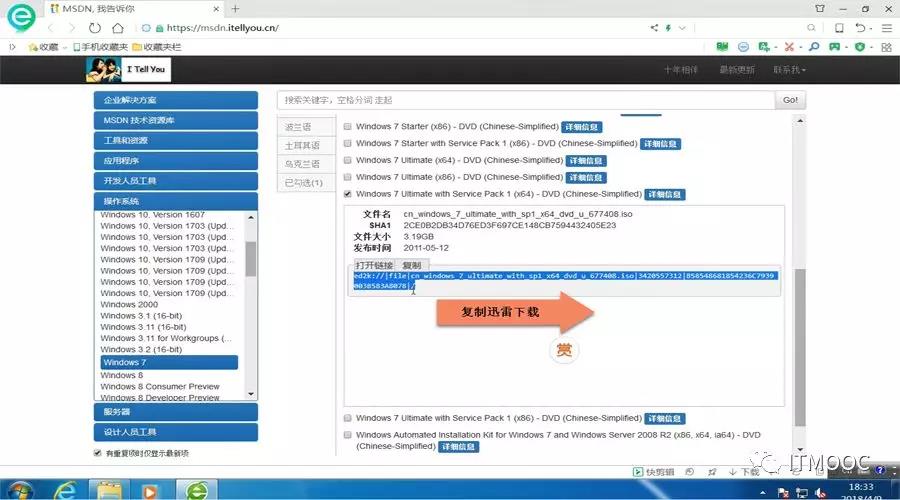Switch to the 复制 tab

412,265
